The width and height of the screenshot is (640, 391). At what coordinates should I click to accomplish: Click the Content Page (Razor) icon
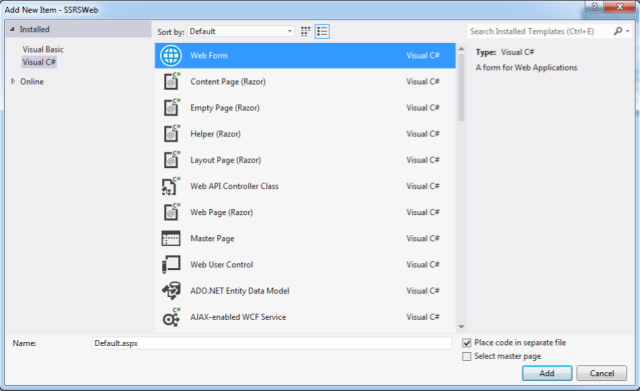point(171,81)
